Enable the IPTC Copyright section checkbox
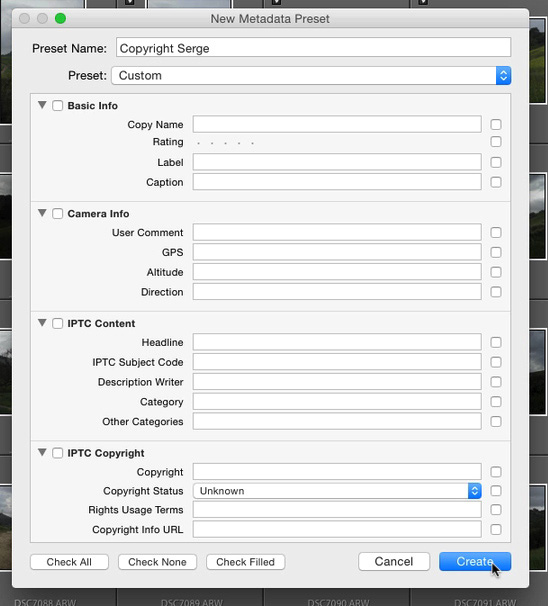The image size is (548, 606). click(58, 453)
